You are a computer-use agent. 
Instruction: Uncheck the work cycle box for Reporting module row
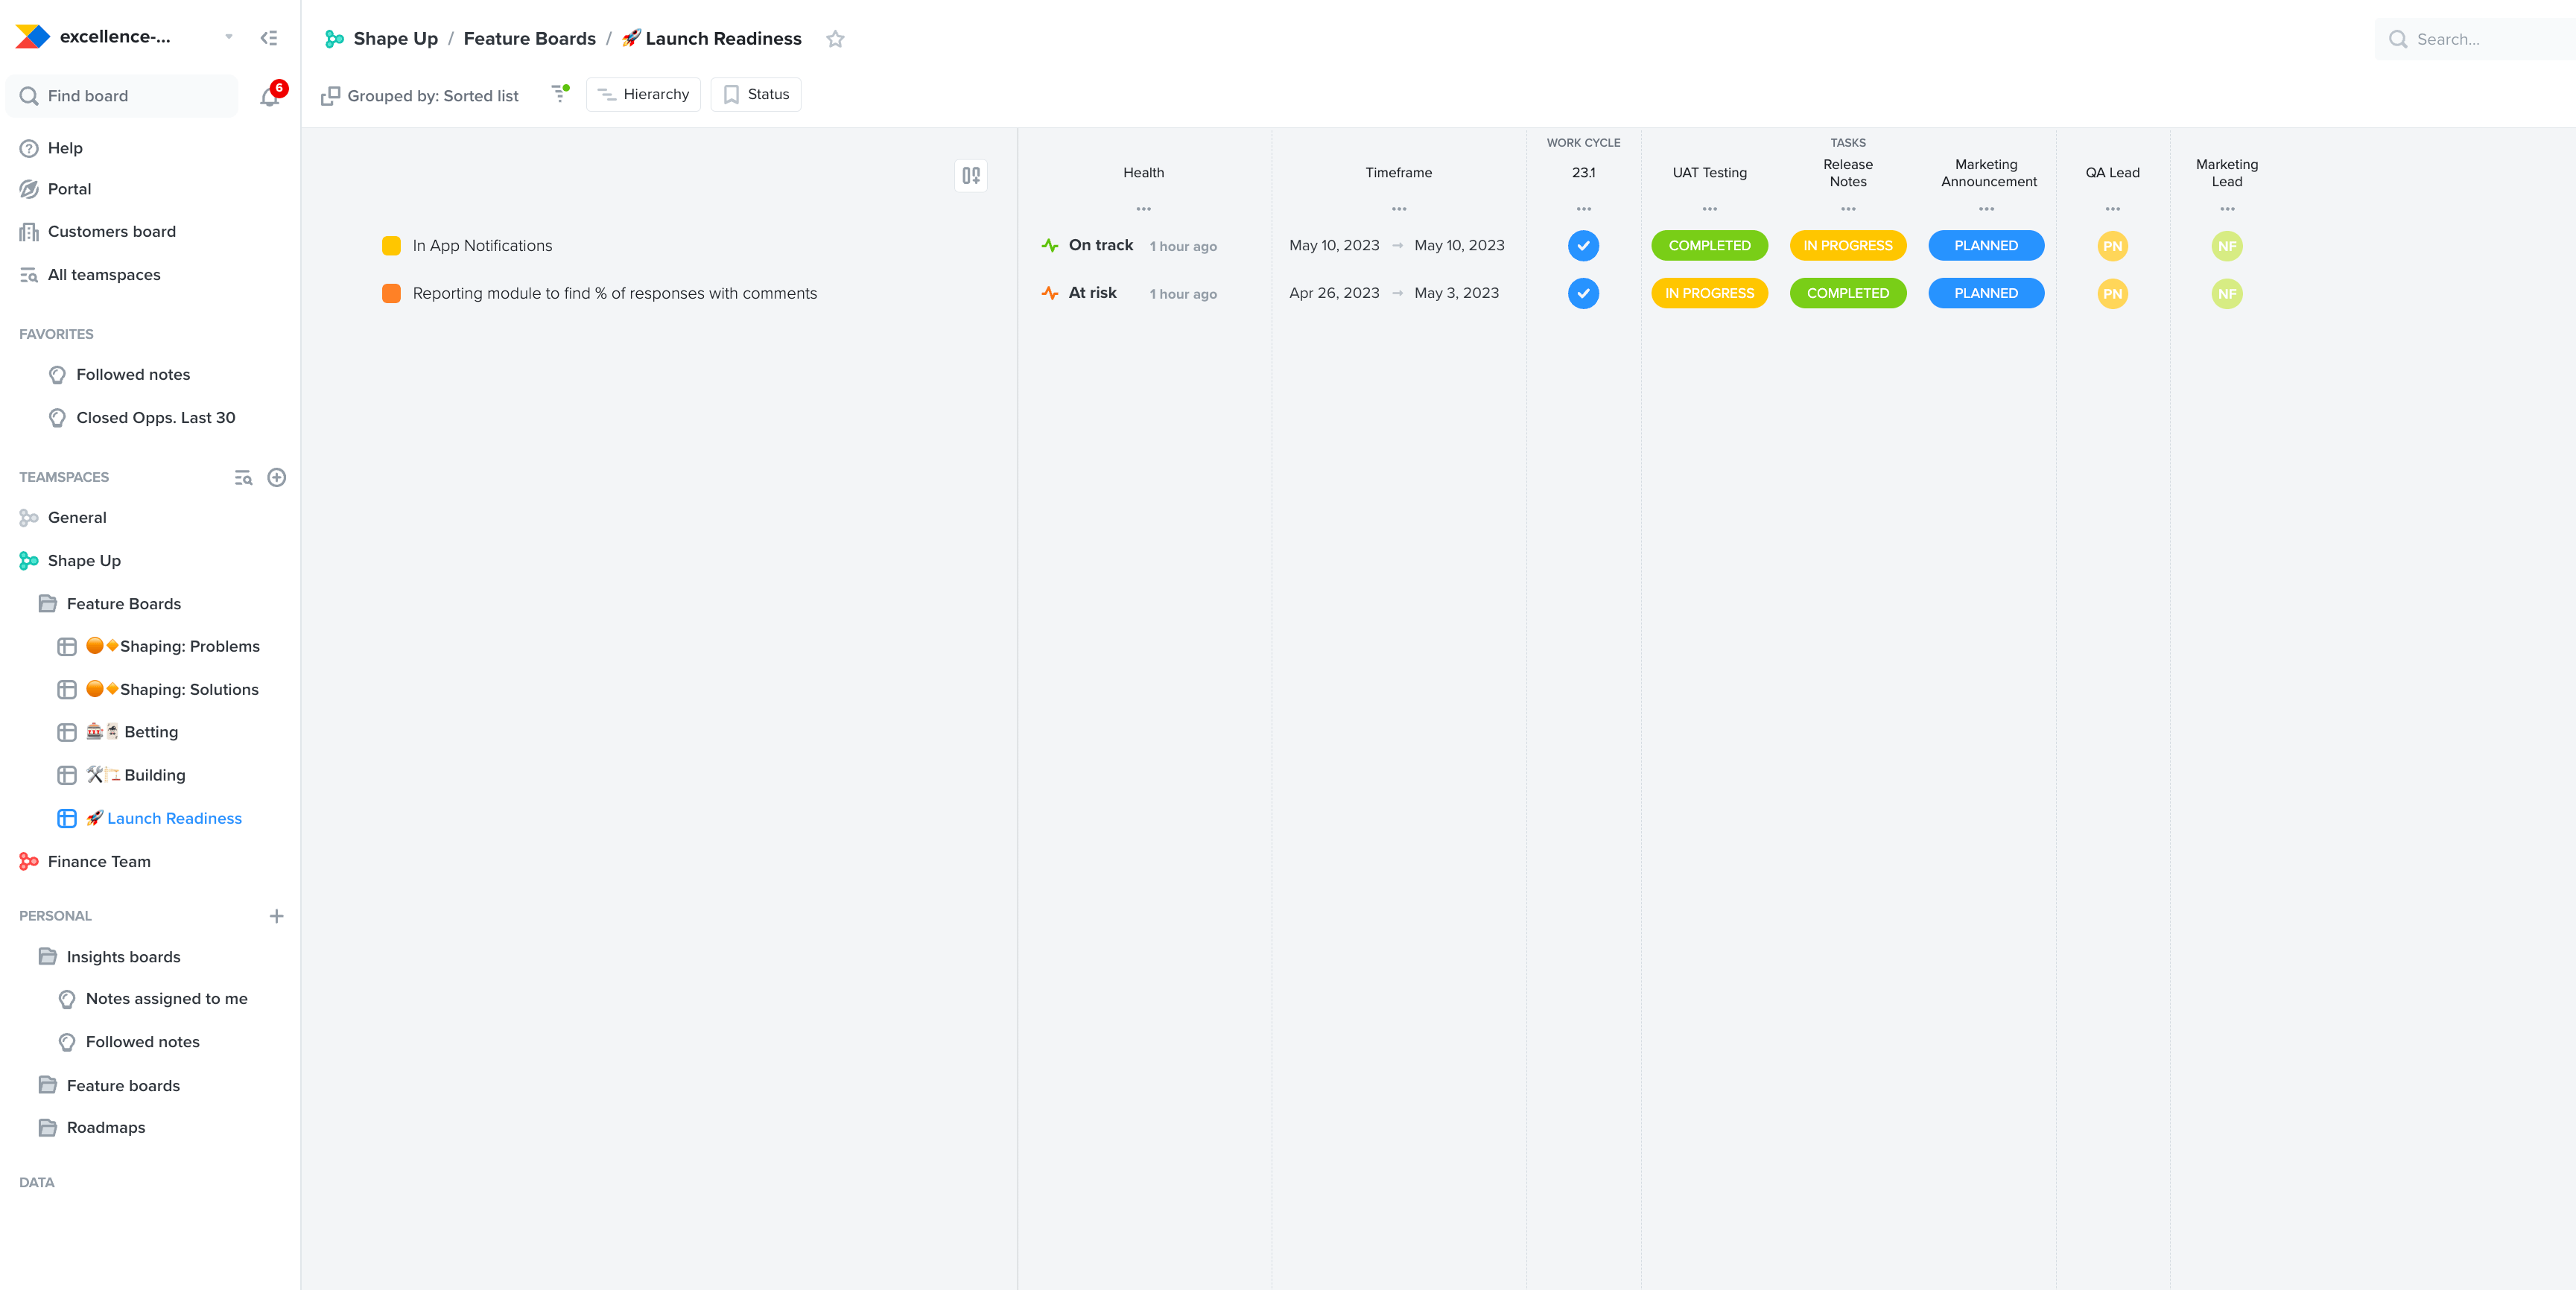1583,293
